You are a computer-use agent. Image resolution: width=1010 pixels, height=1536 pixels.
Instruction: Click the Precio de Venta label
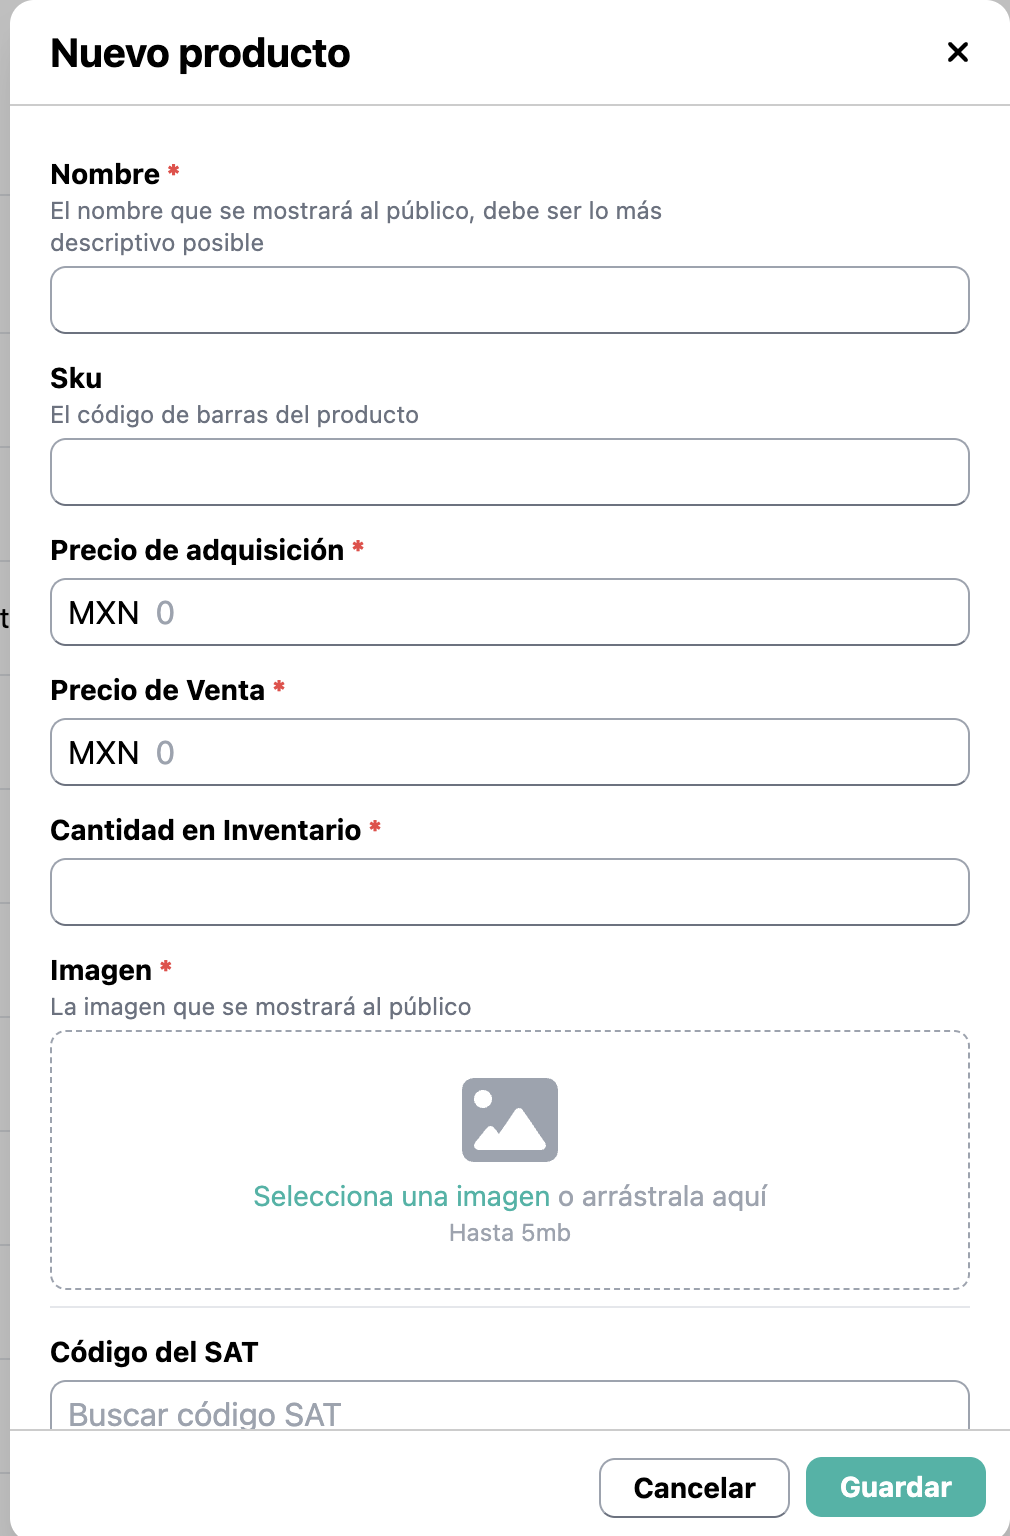click(x=157, y=690)
